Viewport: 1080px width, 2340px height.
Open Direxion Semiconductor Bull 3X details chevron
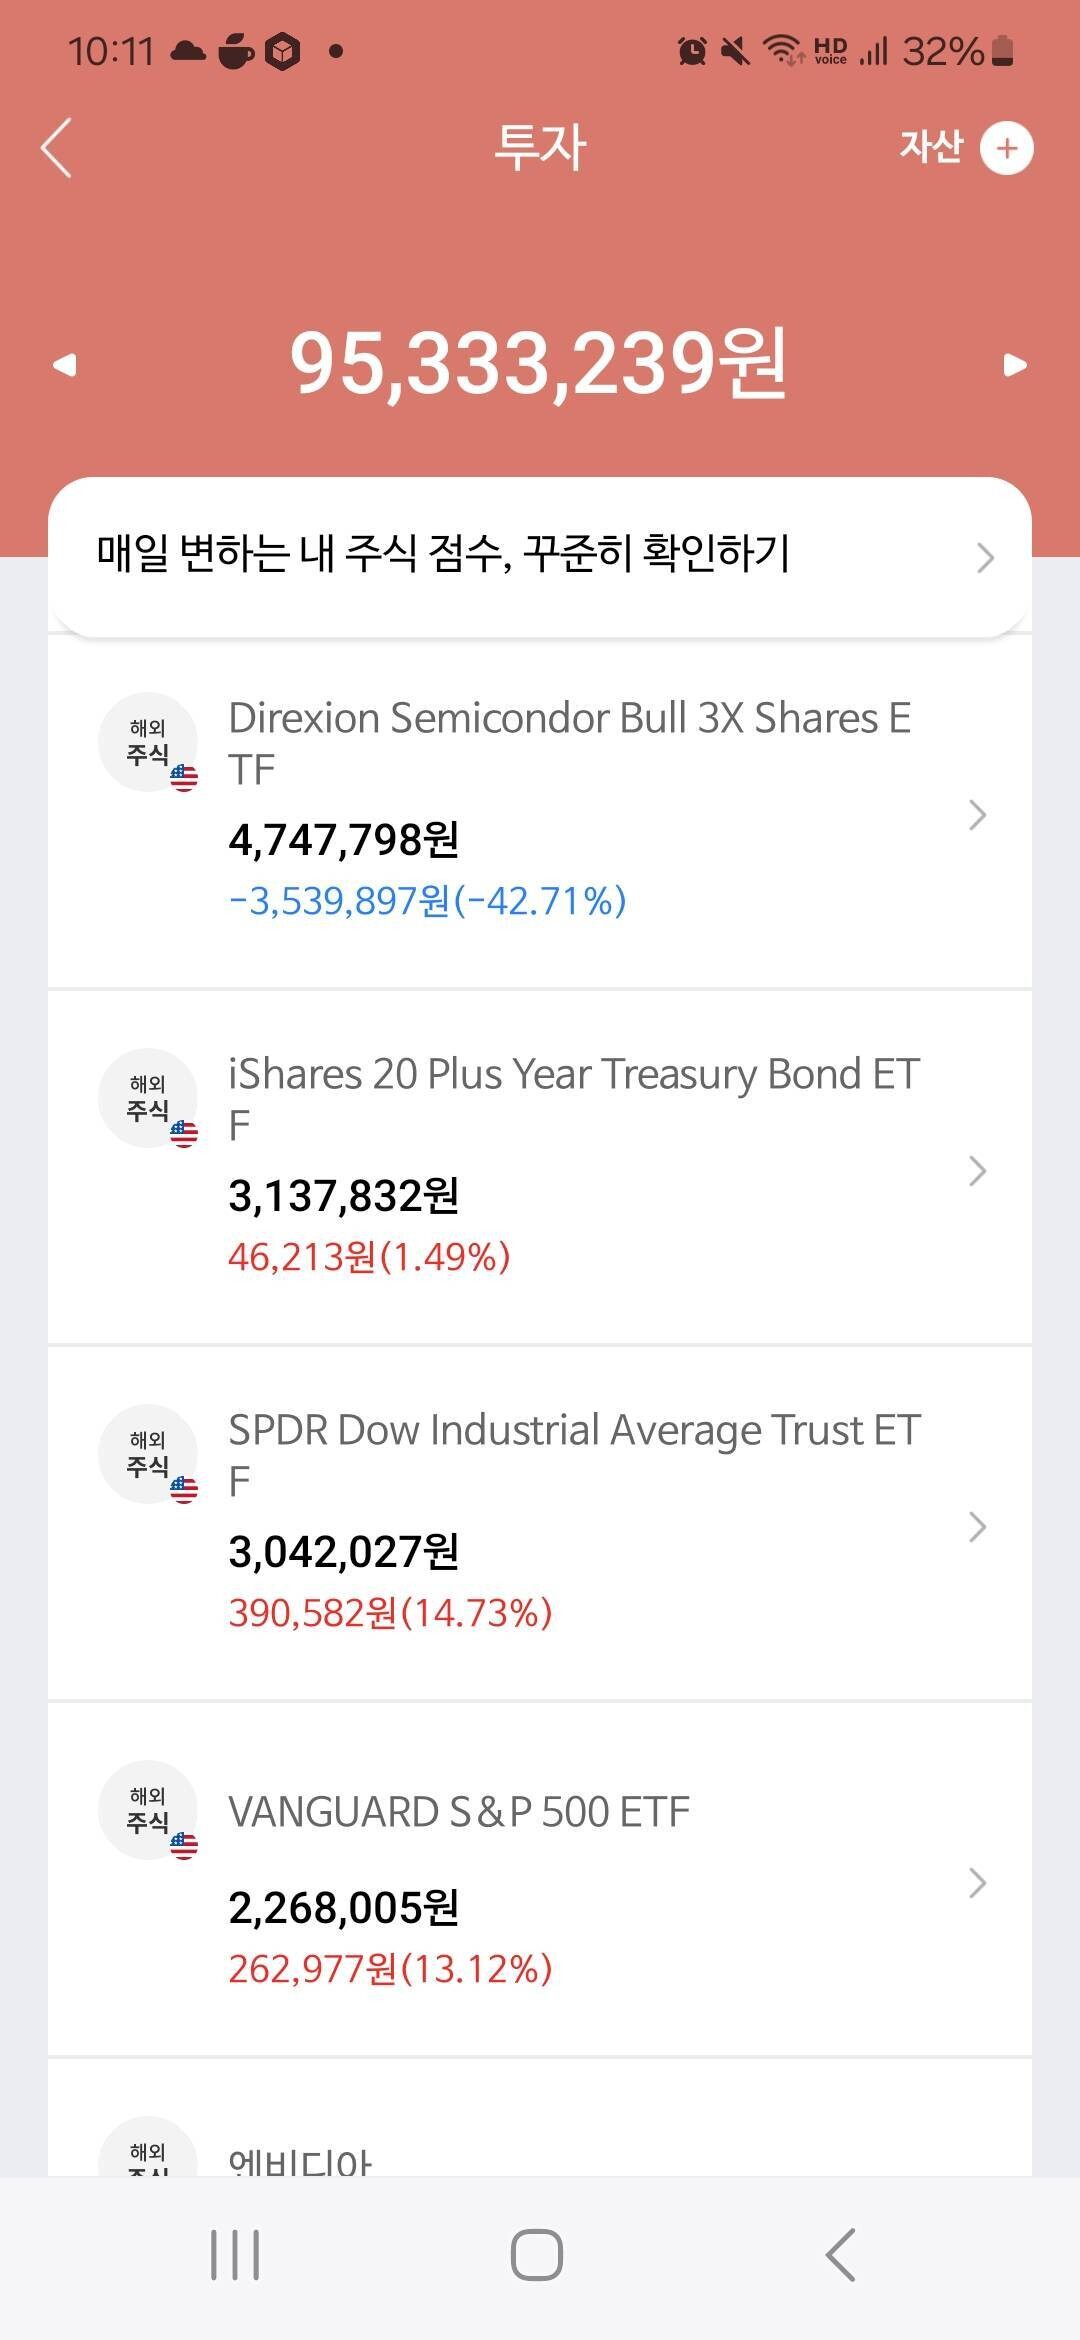point(978,815)
